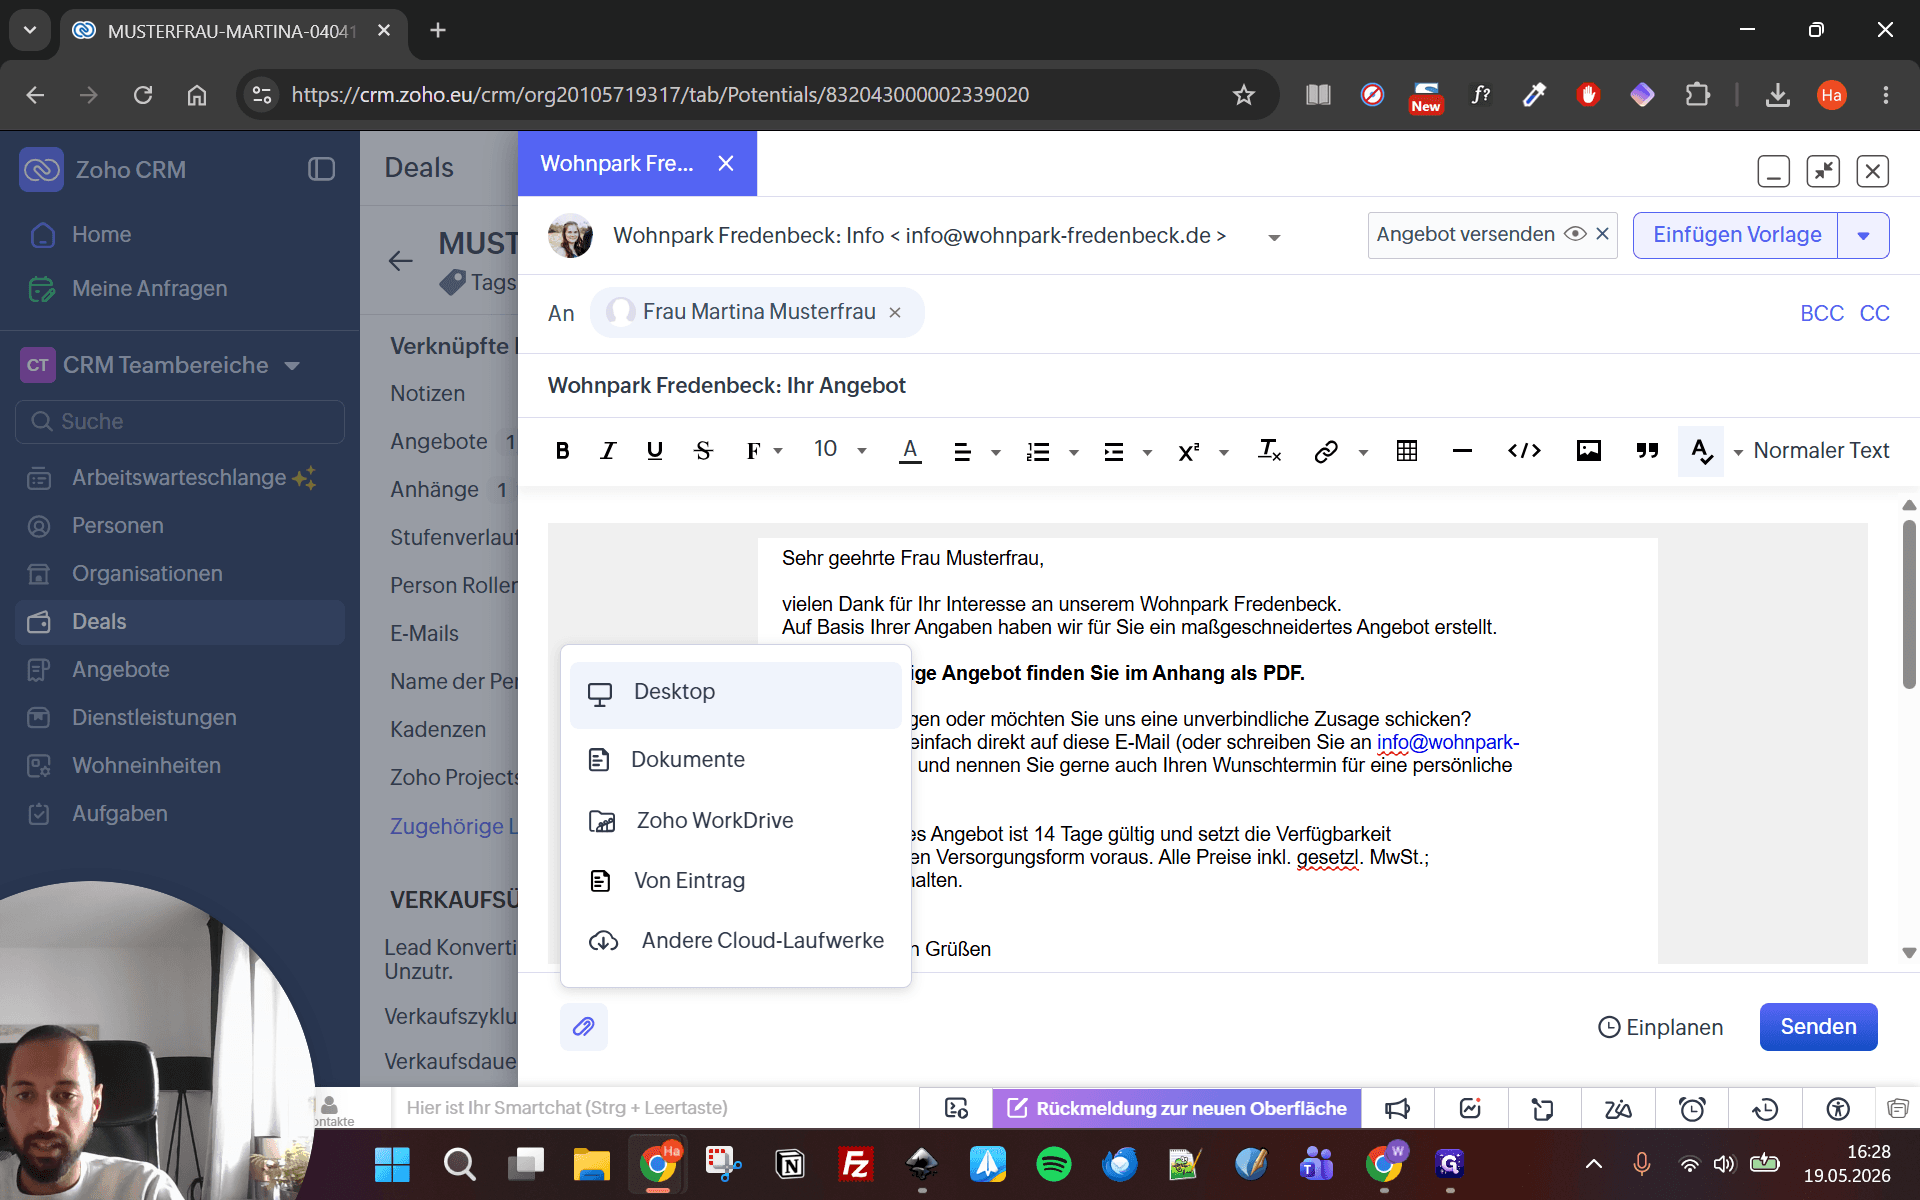Add a CC recipient field
Image resolution: width=1920 pixels, height=1200 pixels.
coord(1874,313)
